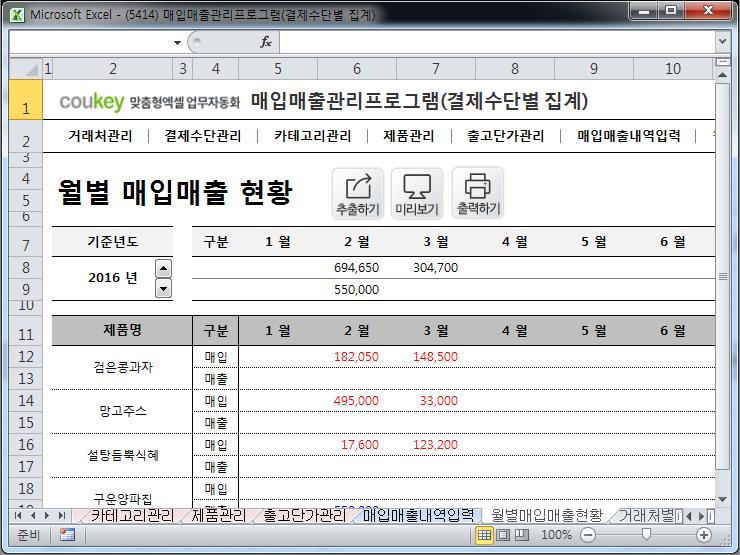Switch to Page Break Preview icon

tap(521, 535)
